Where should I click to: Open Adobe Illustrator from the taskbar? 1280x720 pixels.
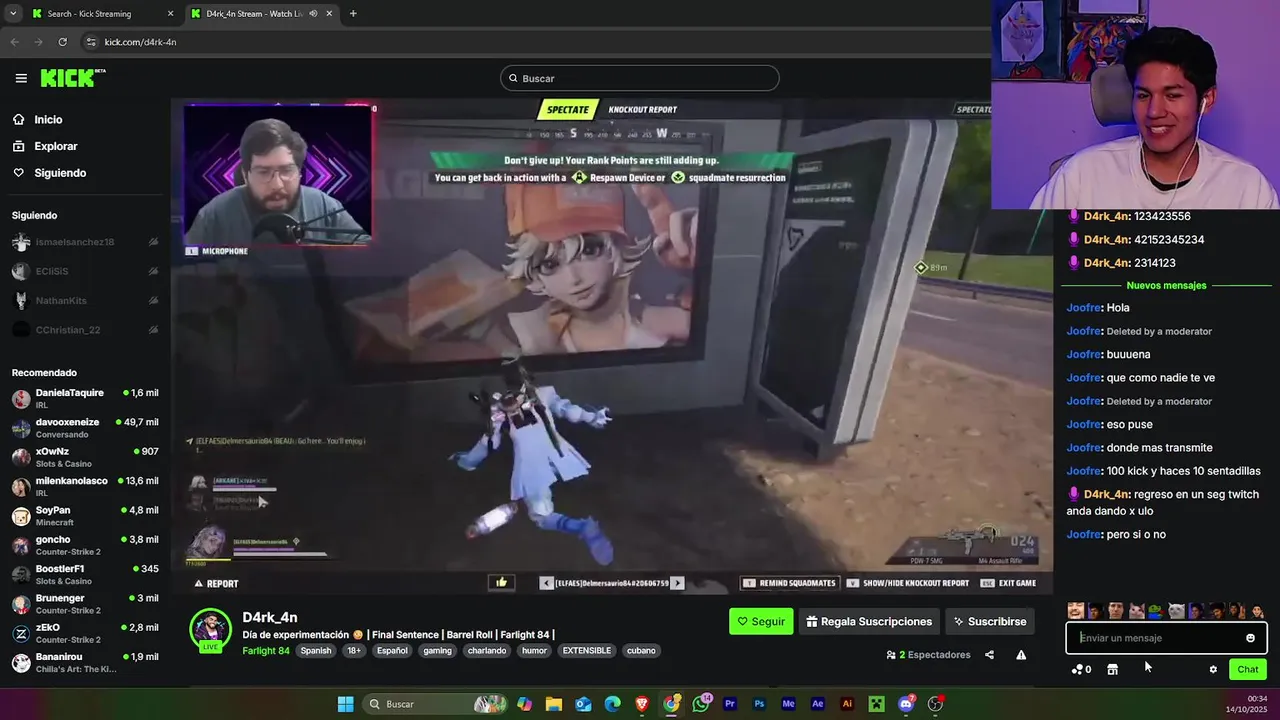[847, 704]
